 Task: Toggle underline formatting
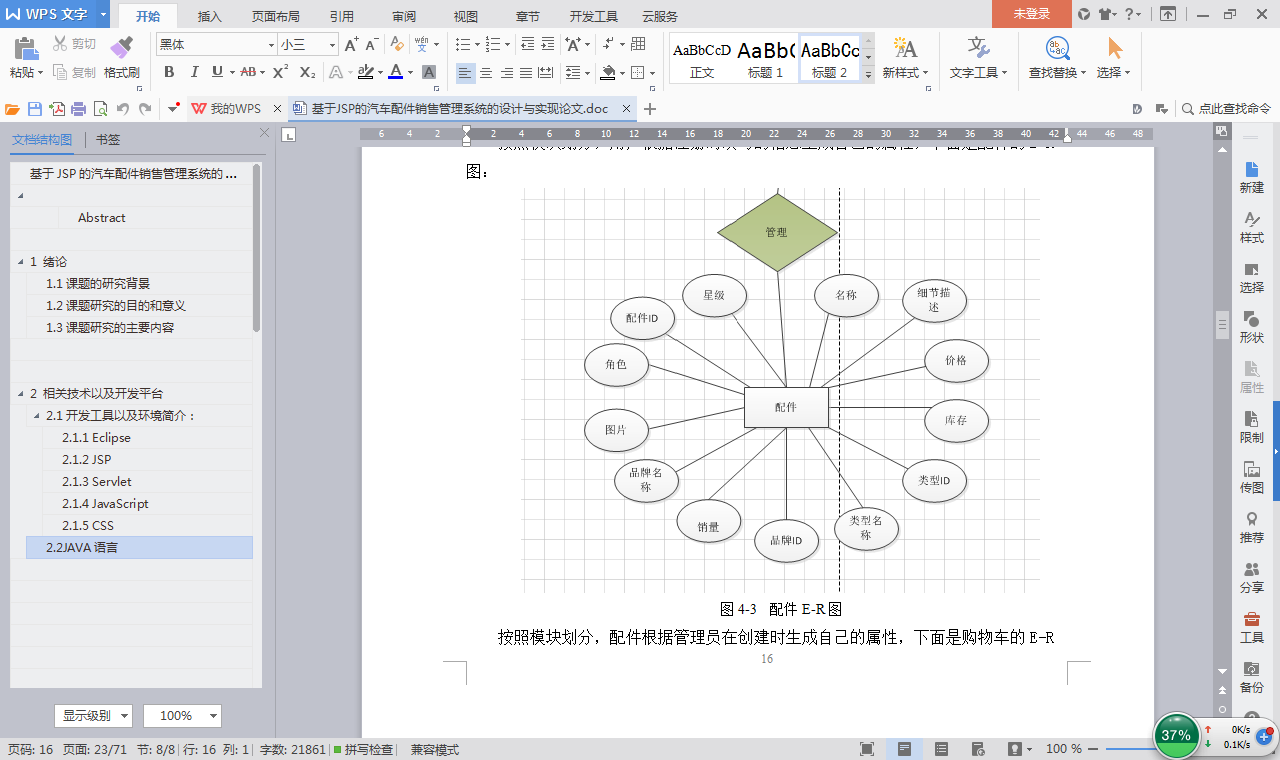pos(217,72)
